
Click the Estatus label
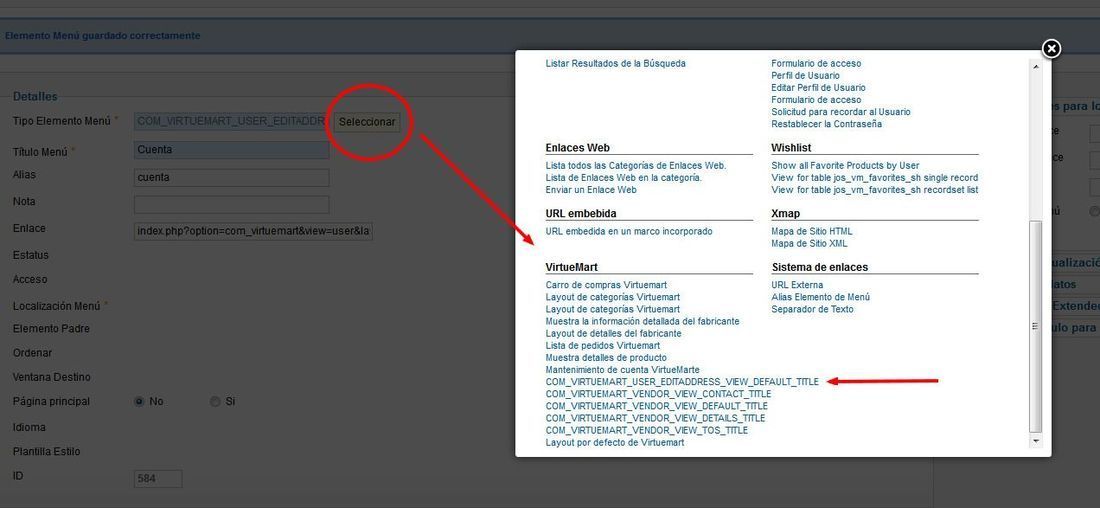(x=31, y=255)
